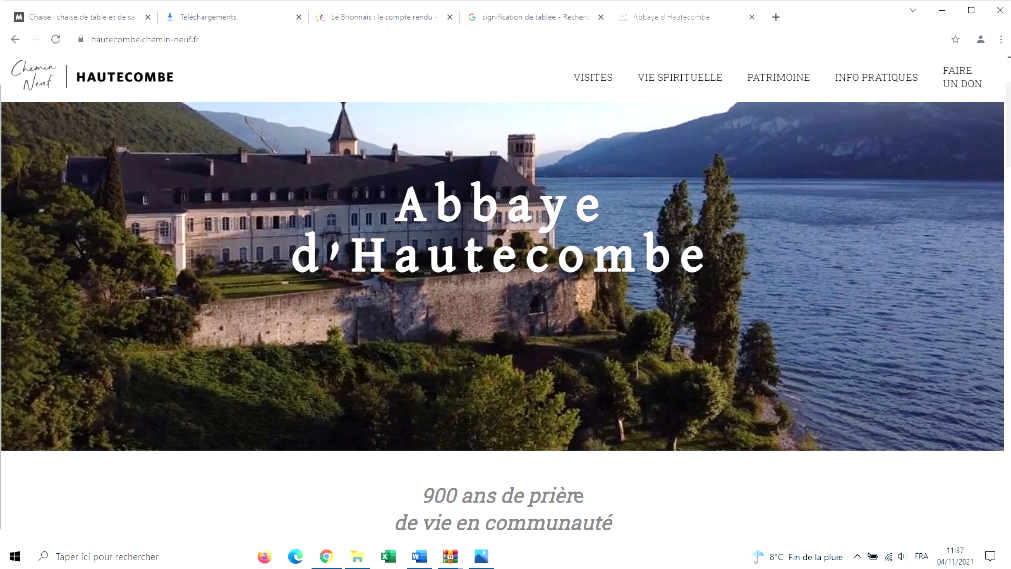Open a new browser tab

[x=776, y=17]
